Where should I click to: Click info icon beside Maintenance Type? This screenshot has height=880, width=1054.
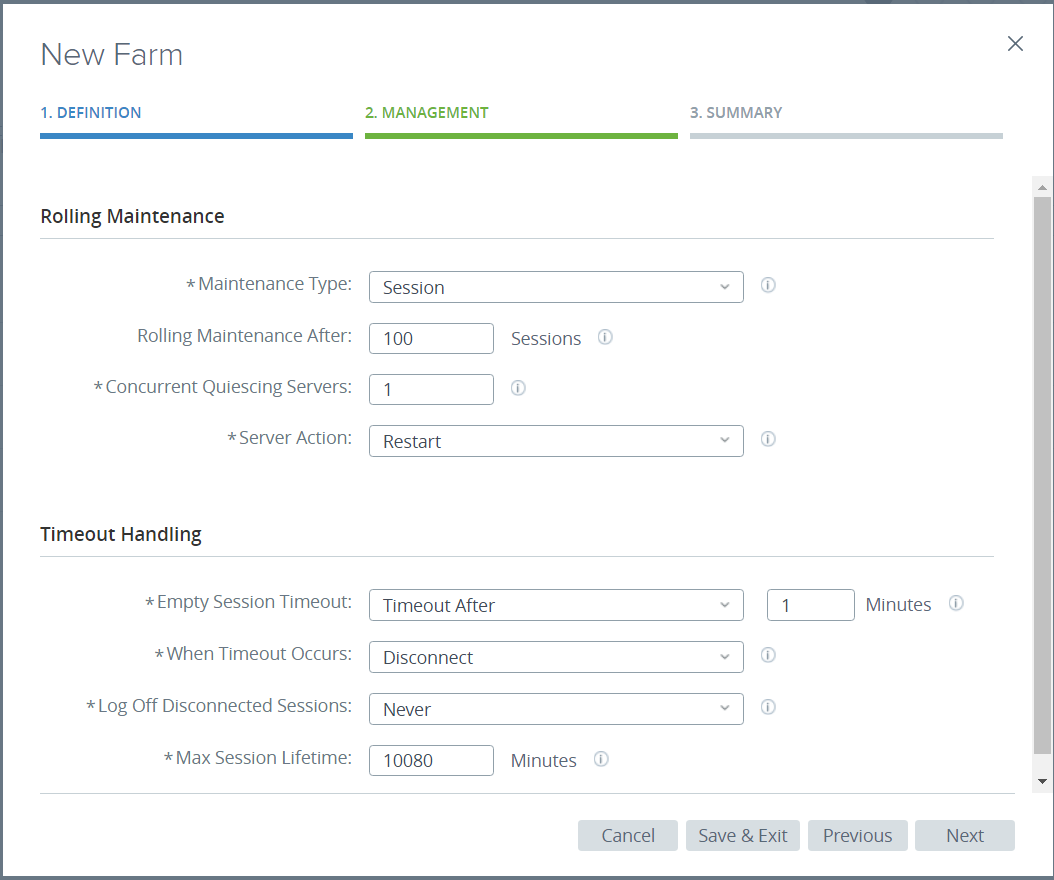[x=768, y=285]
